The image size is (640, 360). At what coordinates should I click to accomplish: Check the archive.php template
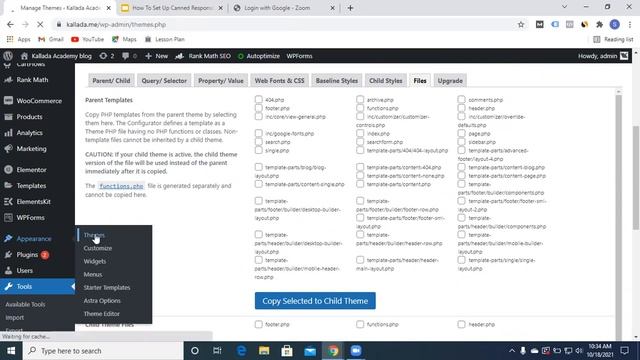360,99
